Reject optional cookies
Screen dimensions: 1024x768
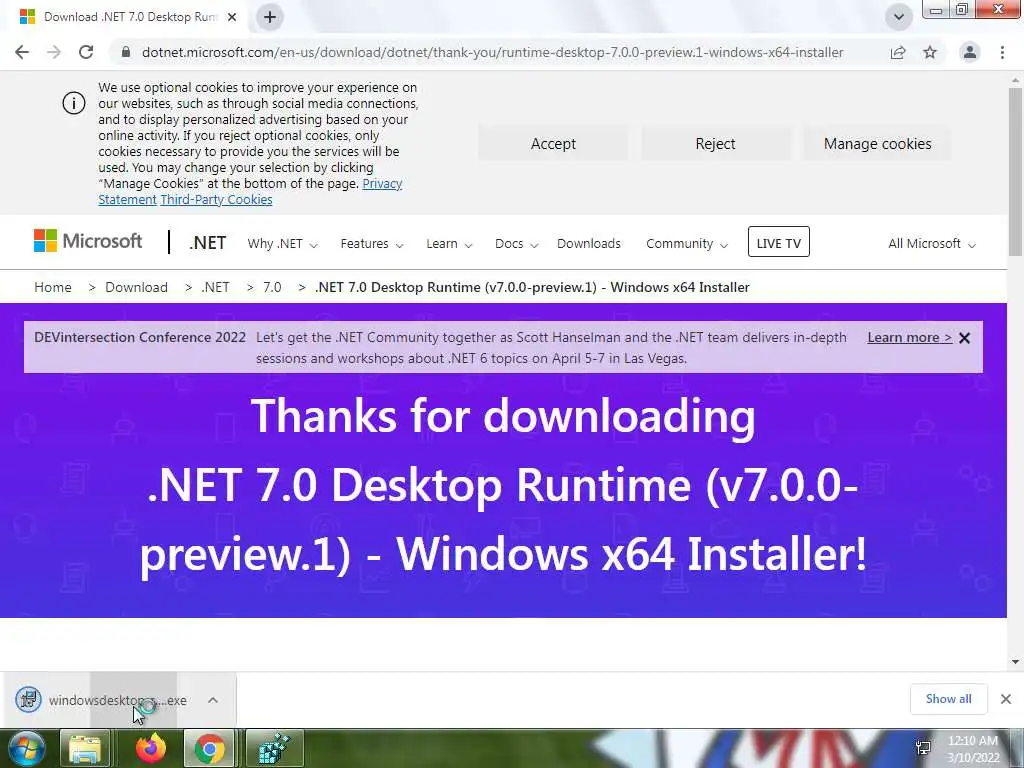tap(715, 144)
